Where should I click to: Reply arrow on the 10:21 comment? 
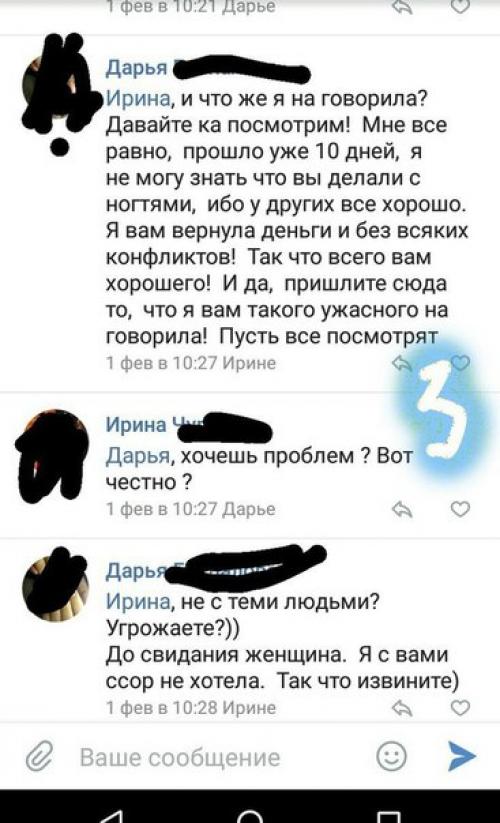(402, 7)
